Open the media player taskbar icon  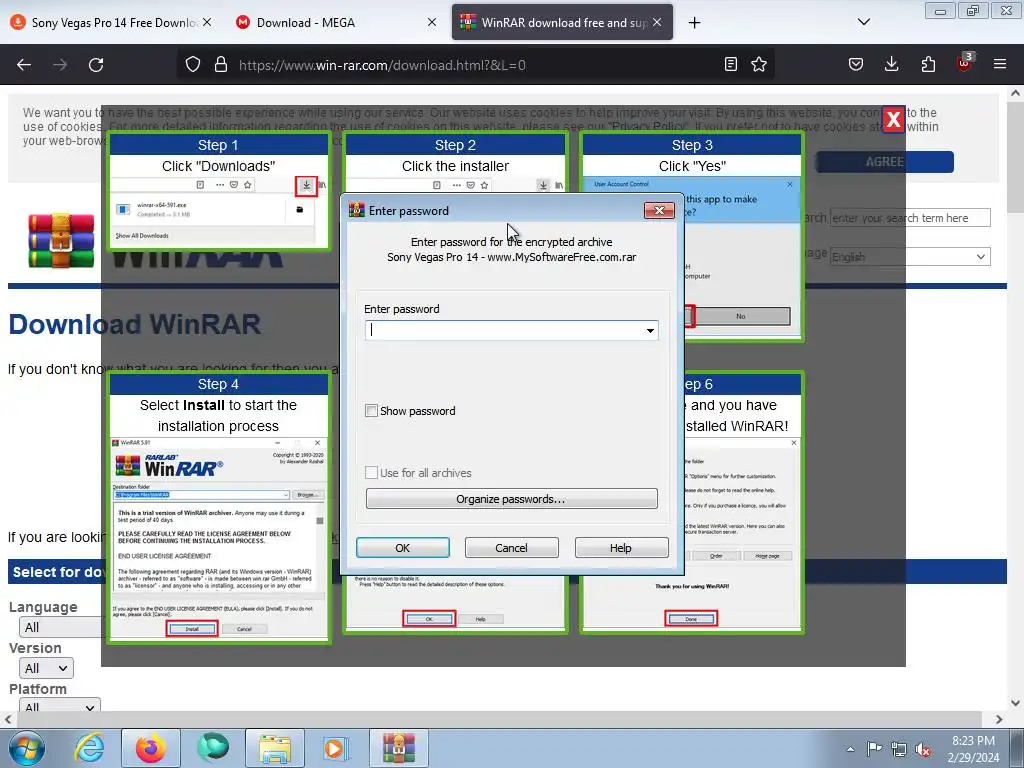pyautogui.click(x=336, y=748)
